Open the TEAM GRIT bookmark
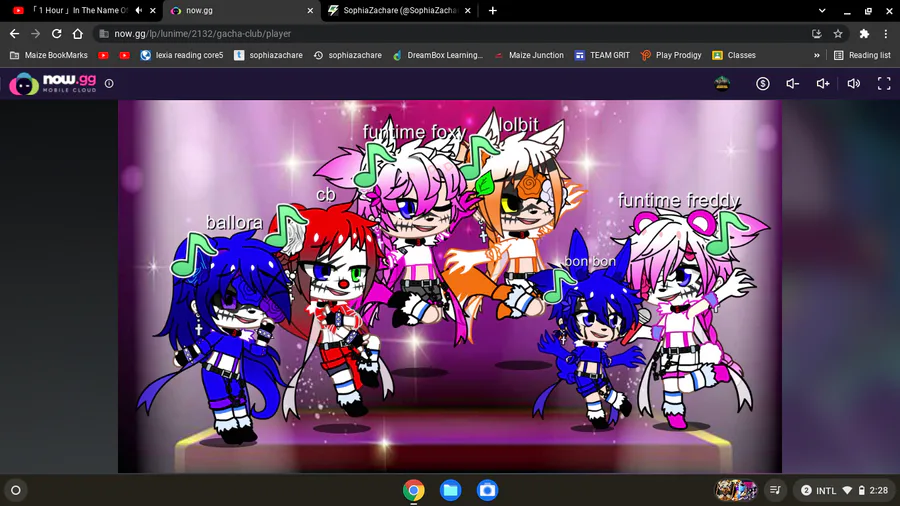Viewport: 900px width, 506px height. (602, 55)
